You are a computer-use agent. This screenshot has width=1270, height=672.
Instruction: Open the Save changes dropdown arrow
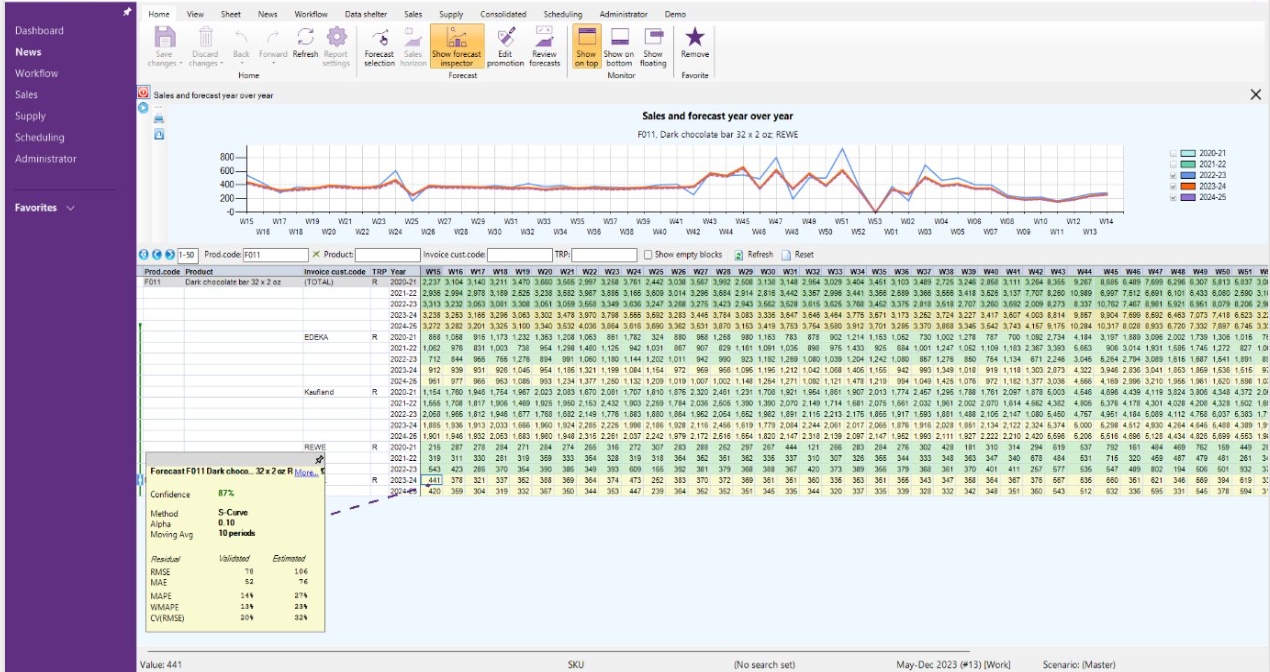(181, 63)
